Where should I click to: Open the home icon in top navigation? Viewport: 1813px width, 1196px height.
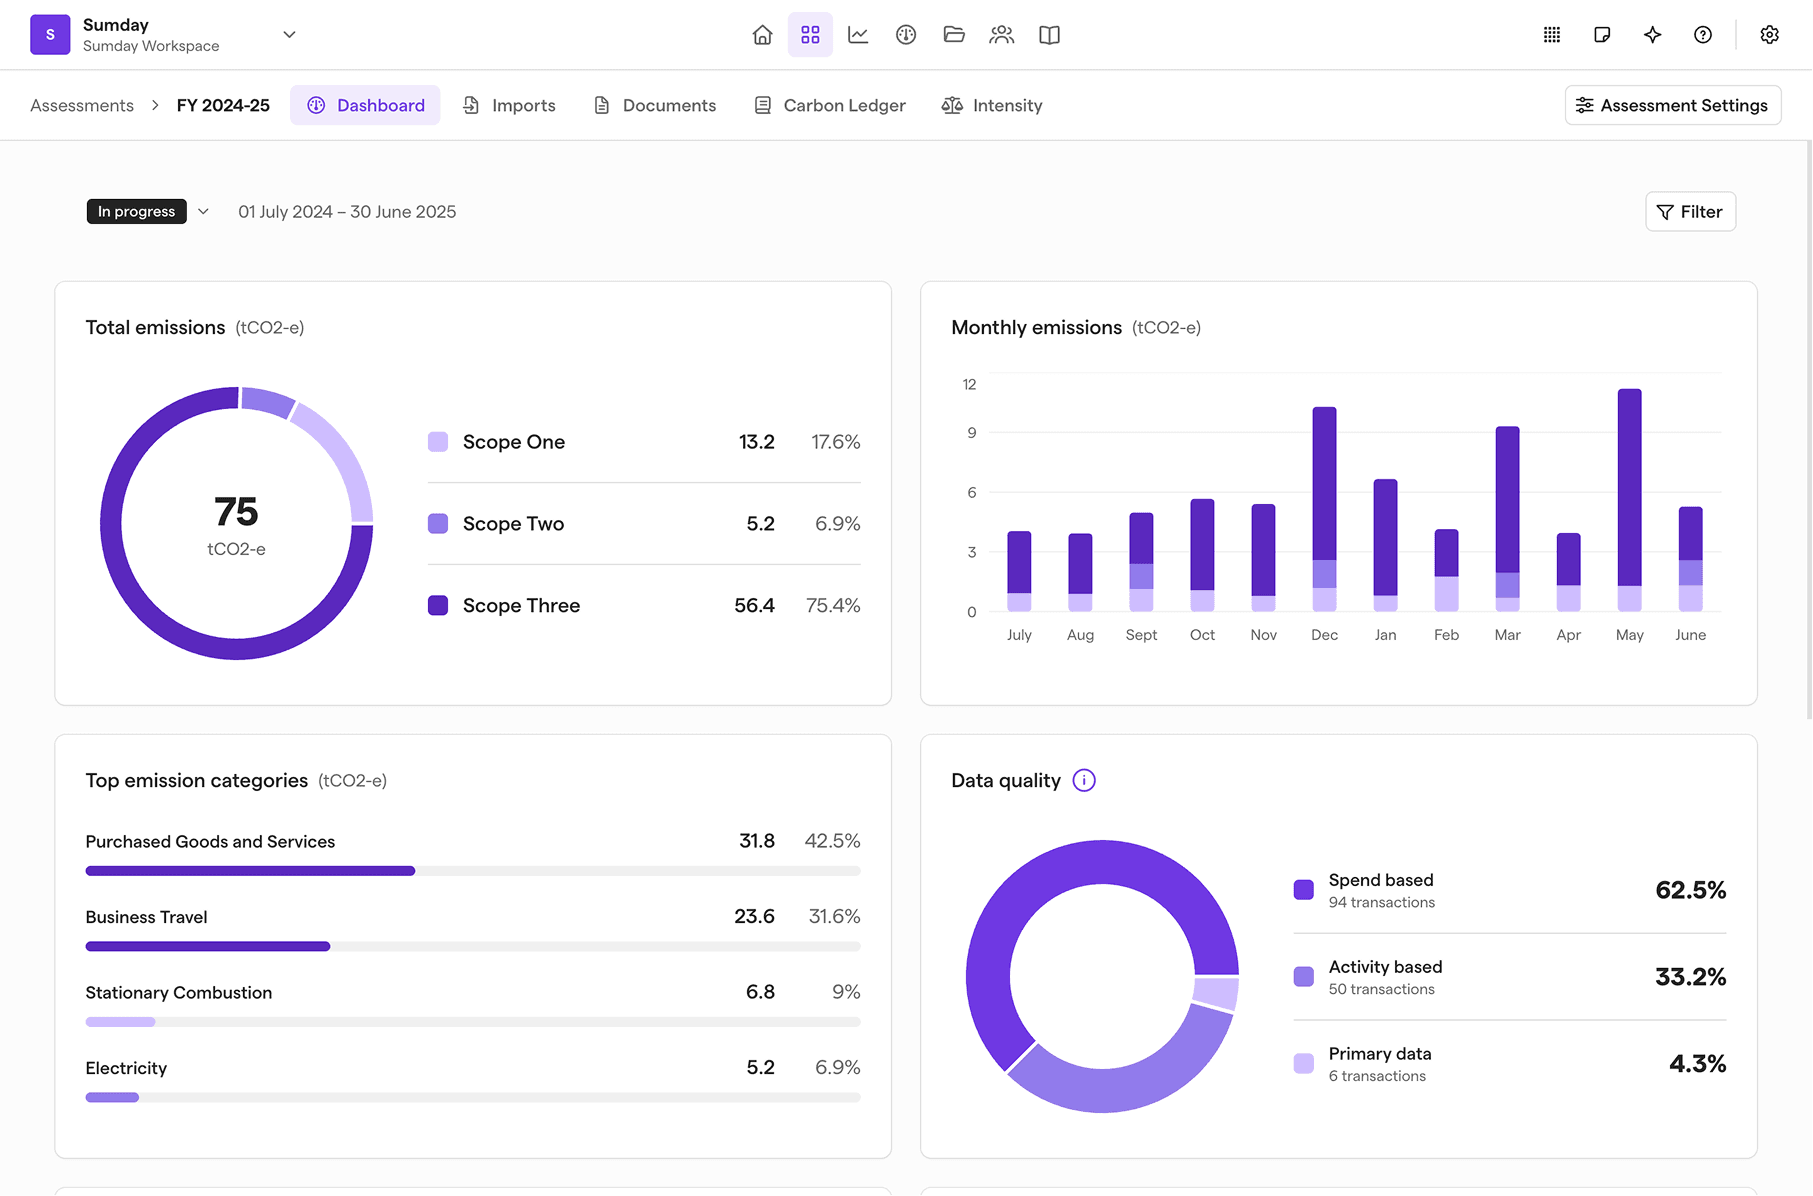click(762, 35)
